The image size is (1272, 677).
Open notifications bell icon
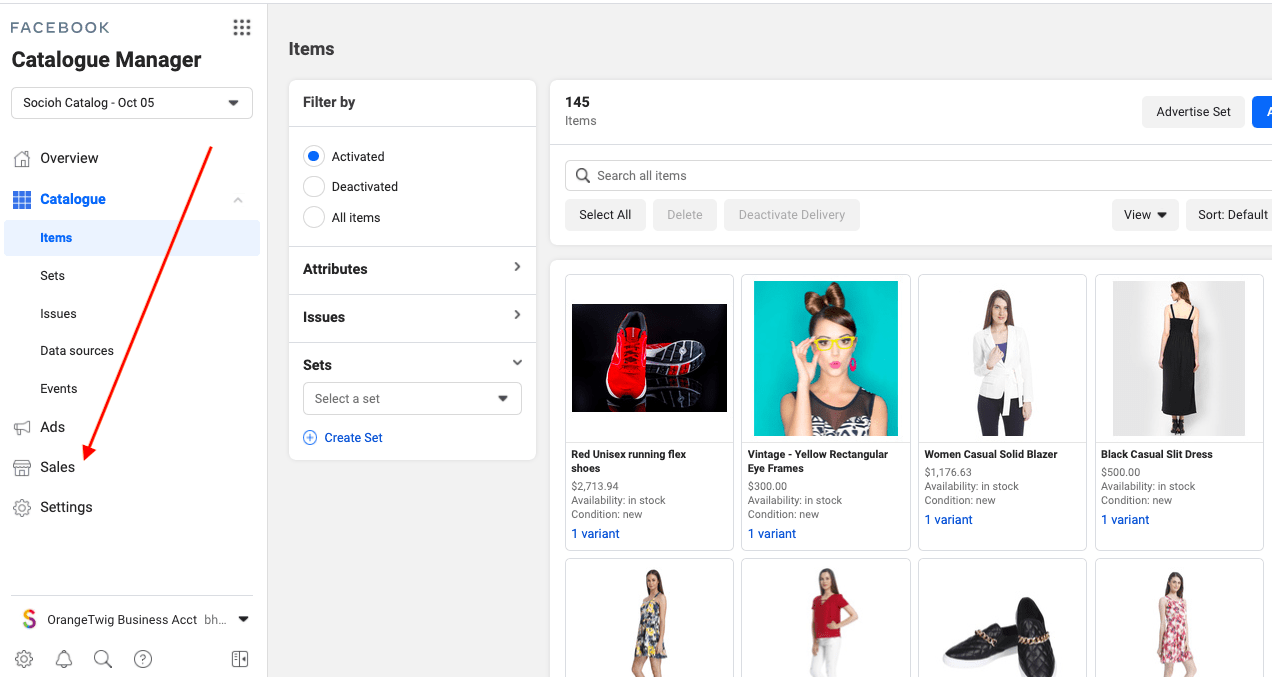click(x=64, y=659)
